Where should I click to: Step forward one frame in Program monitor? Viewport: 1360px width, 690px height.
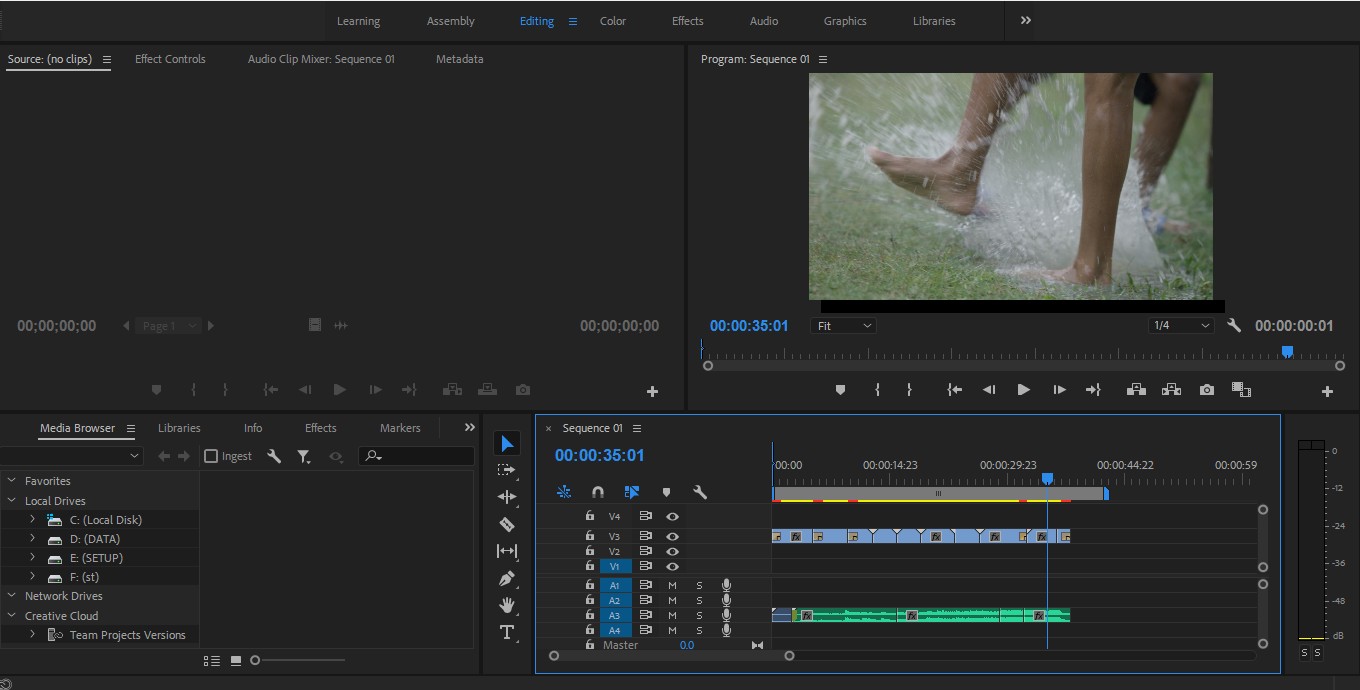(x=1059, y=390)
